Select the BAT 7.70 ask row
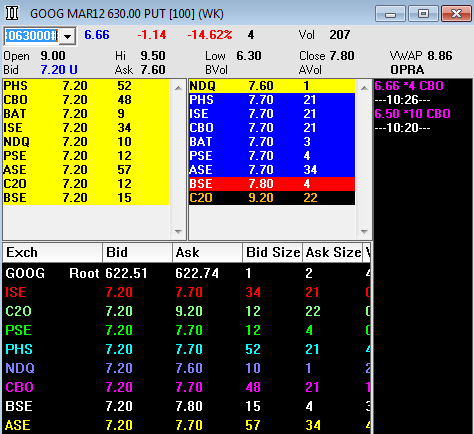Screen dimensions: 474x434 tap(272, 142)
